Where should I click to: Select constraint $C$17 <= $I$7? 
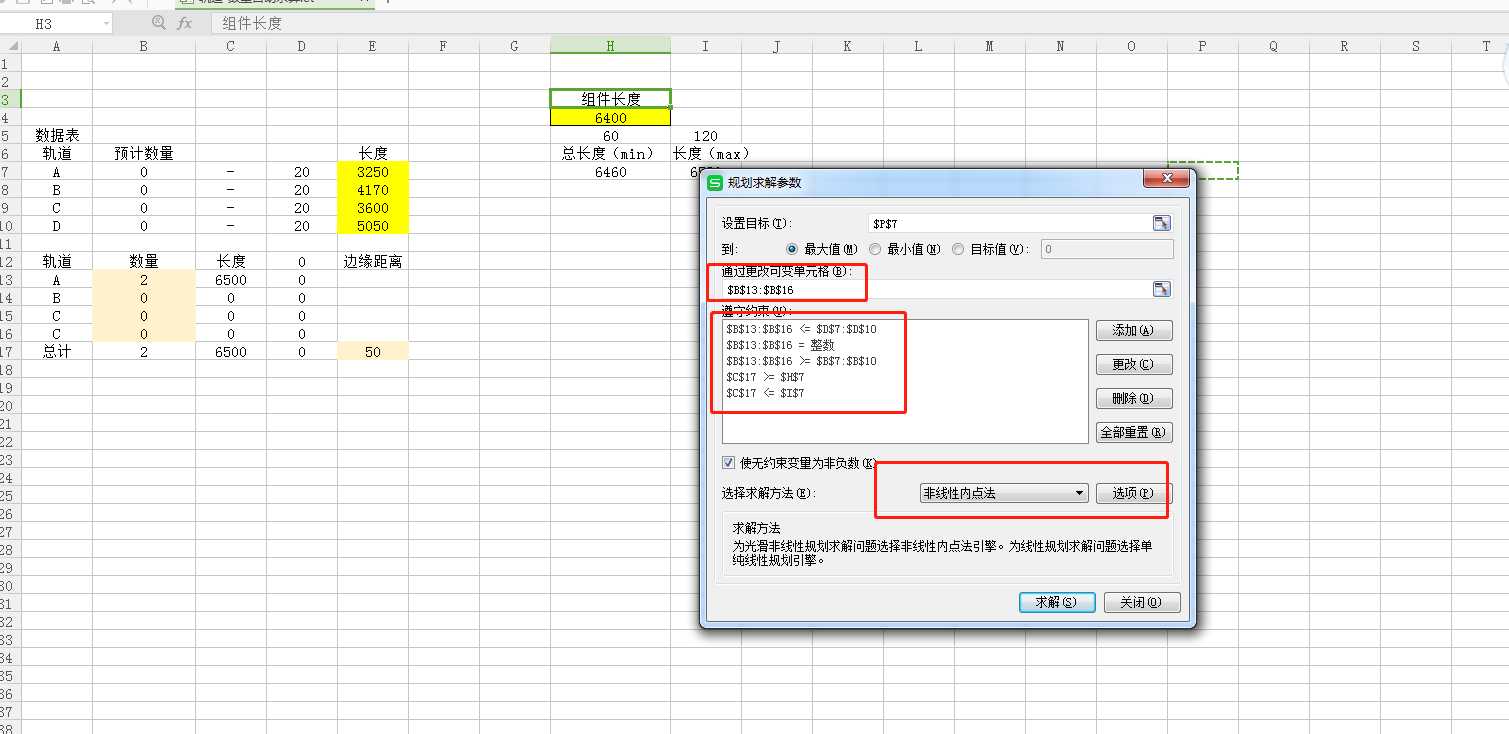click(765, 393)
